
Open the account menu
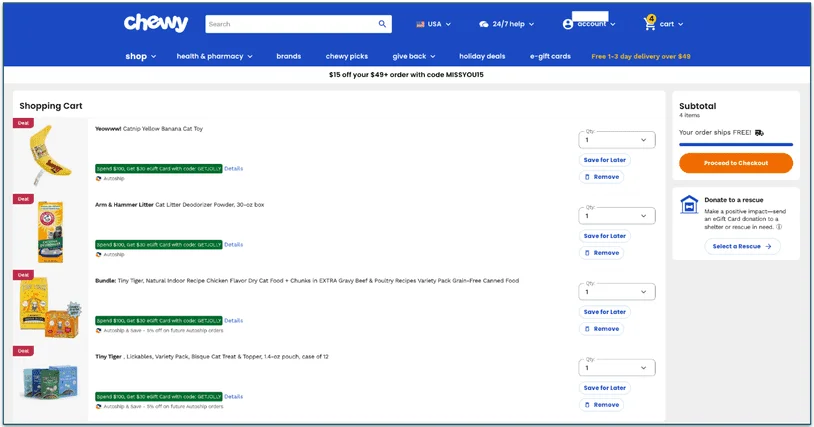coord(589,24)
